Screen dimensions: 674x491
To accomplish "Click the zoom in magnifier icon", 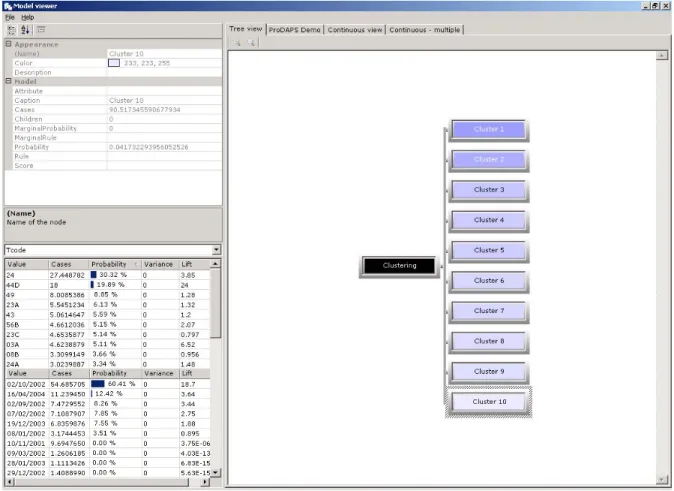I will point(237,42).
